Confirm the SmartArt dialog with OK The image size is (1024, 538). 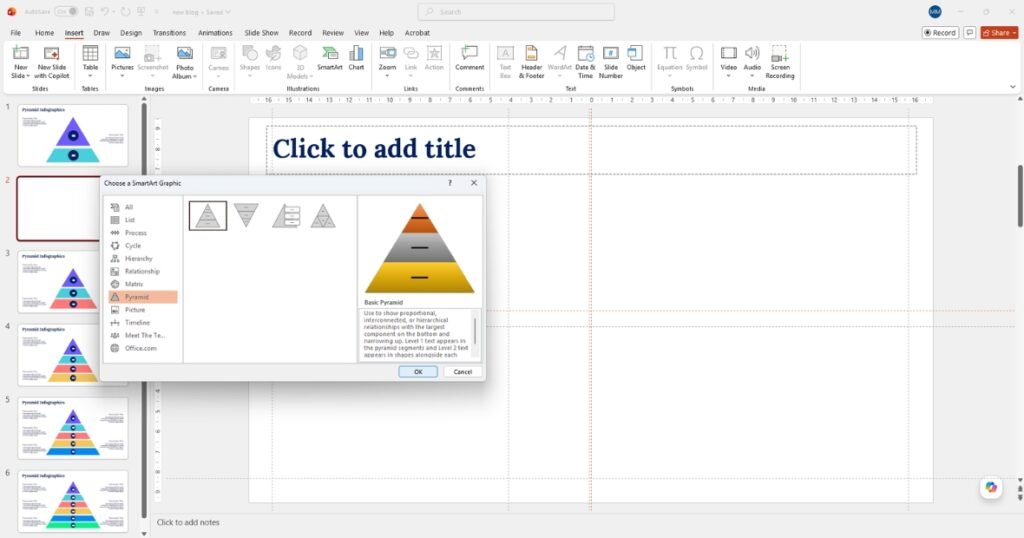pos(418,372)
